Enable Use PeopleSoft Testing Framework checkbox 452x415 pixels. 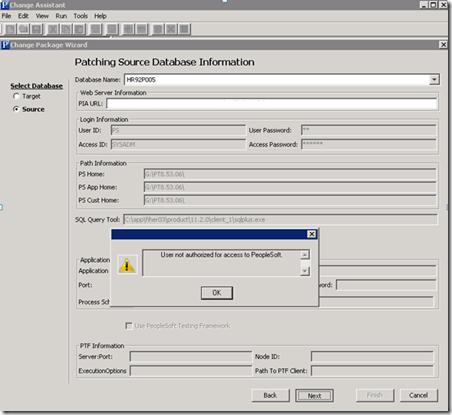coord(129,326)
